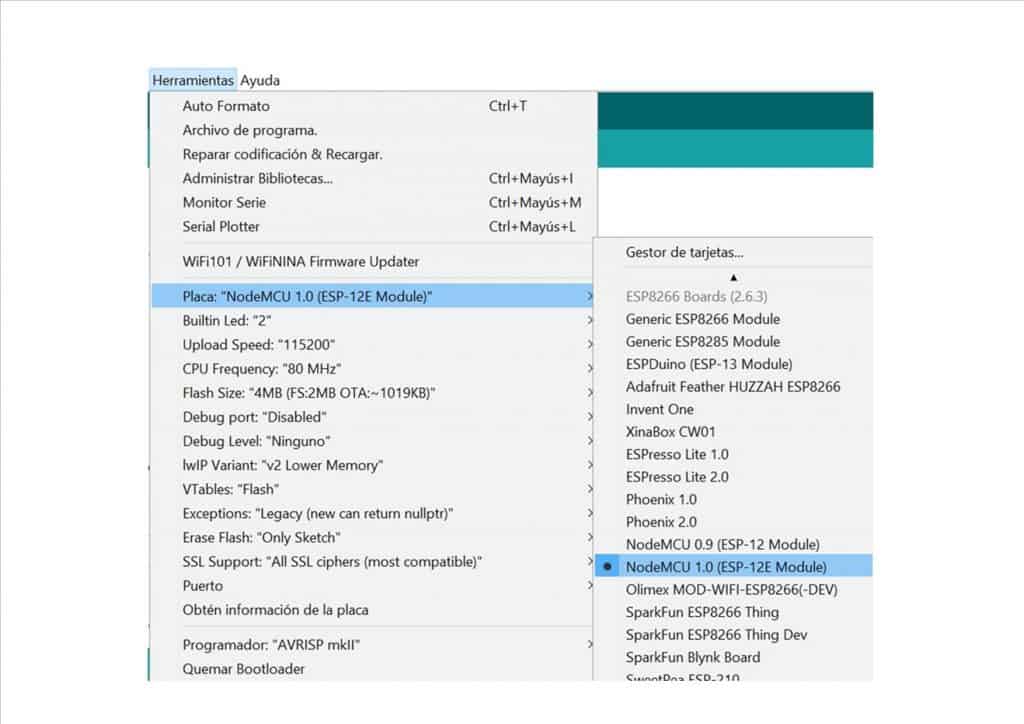
Task: Expand the Programador submenu
Action: point(271,645)
